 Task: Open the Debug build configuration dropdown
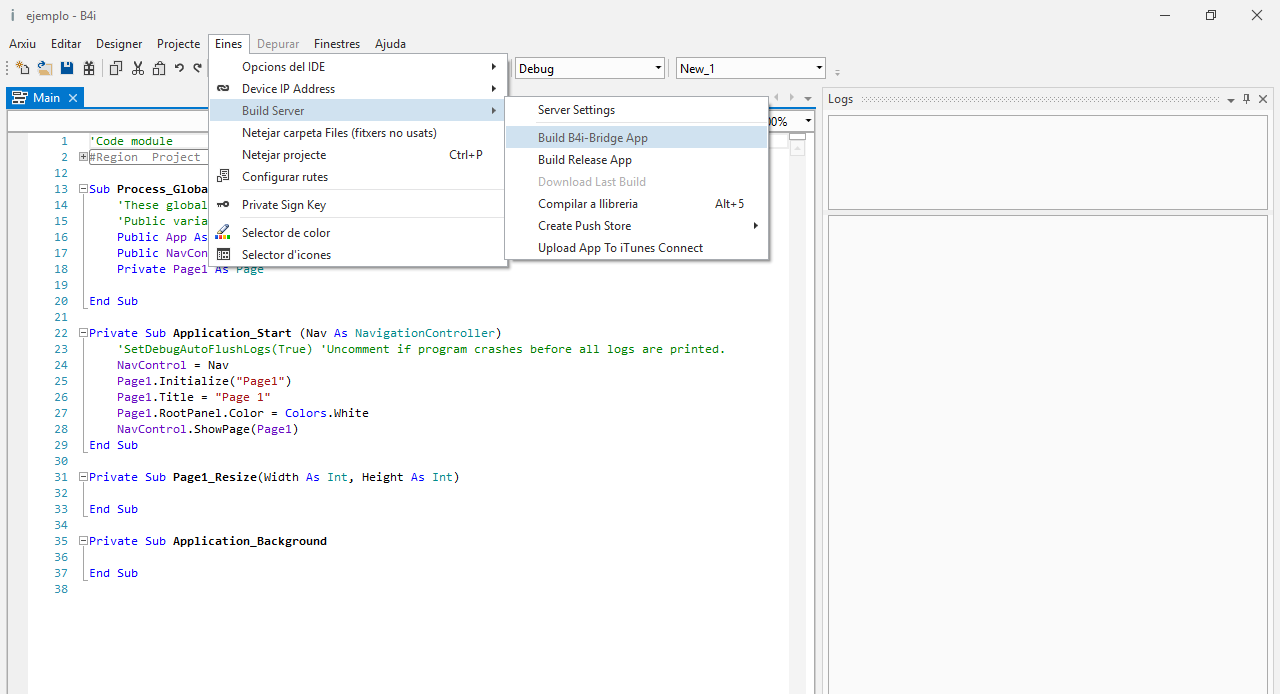pyautogui.click(x=658, y=69)
